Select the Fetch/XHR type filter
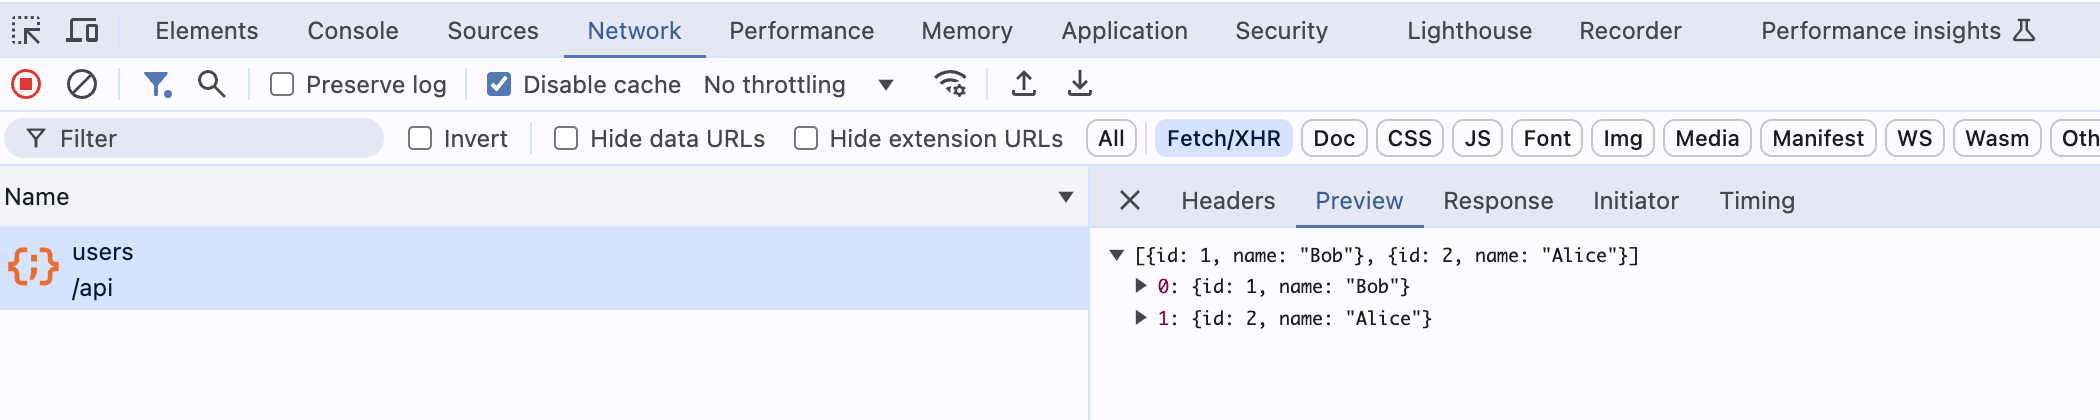Viewport: 2100px width, 420px height. coord(1224,138)
